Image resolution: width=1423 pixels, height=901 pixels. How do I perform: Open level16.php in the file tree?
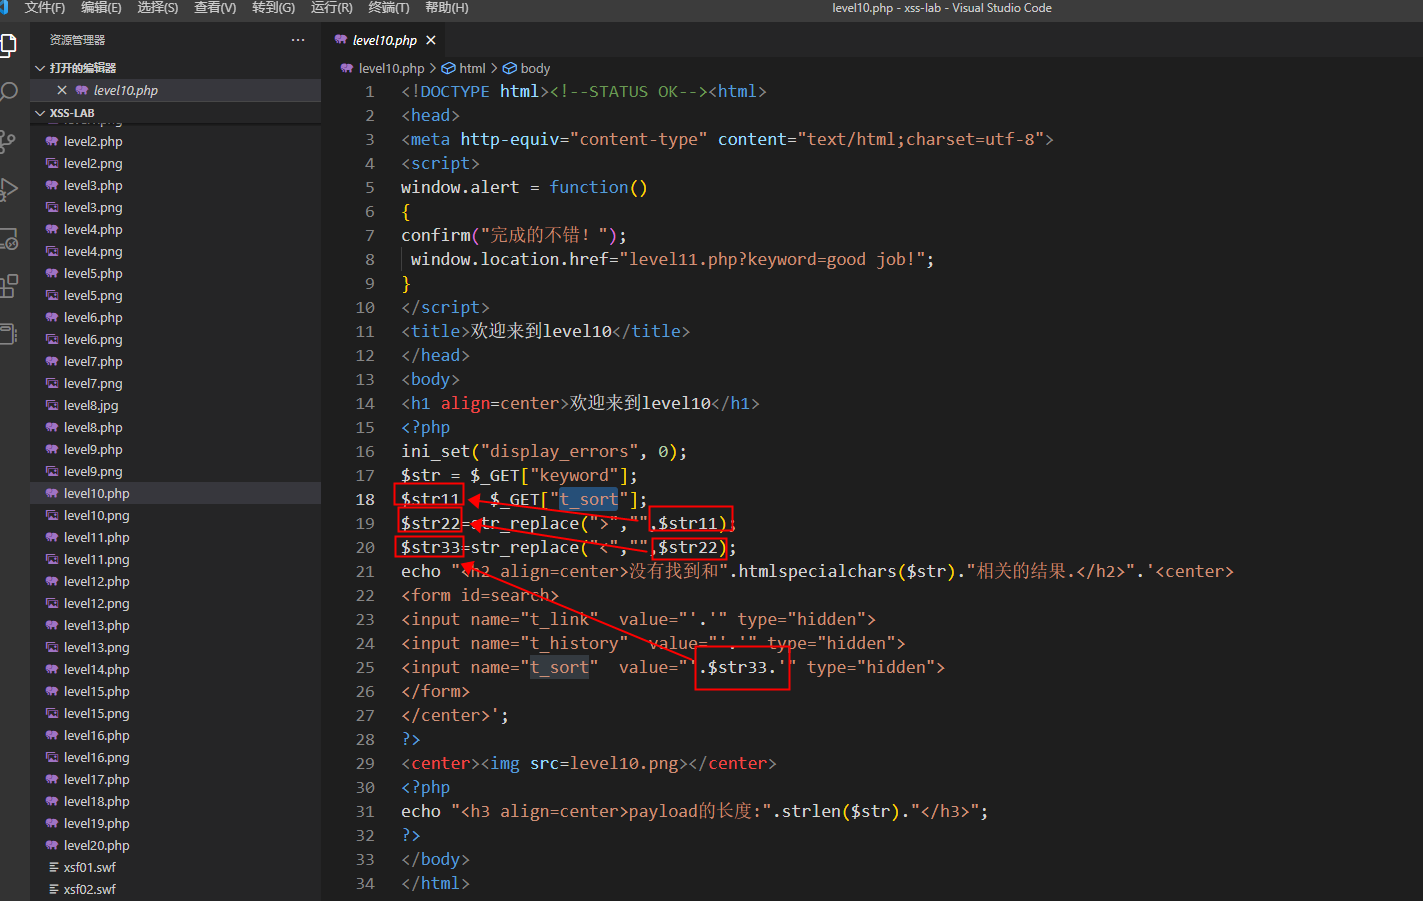point(96,735)
